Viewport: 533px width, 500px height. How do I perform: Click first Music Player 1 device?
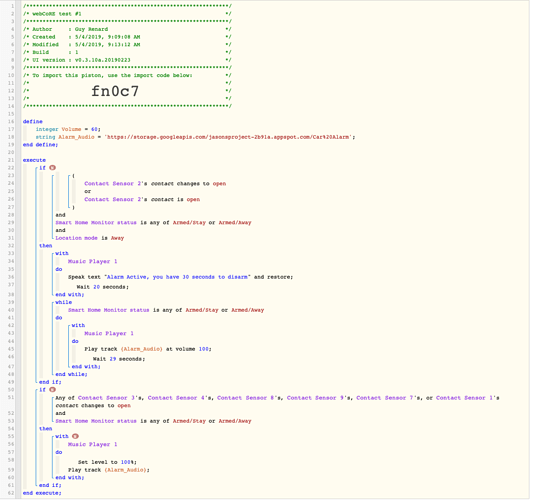[92, 261]
